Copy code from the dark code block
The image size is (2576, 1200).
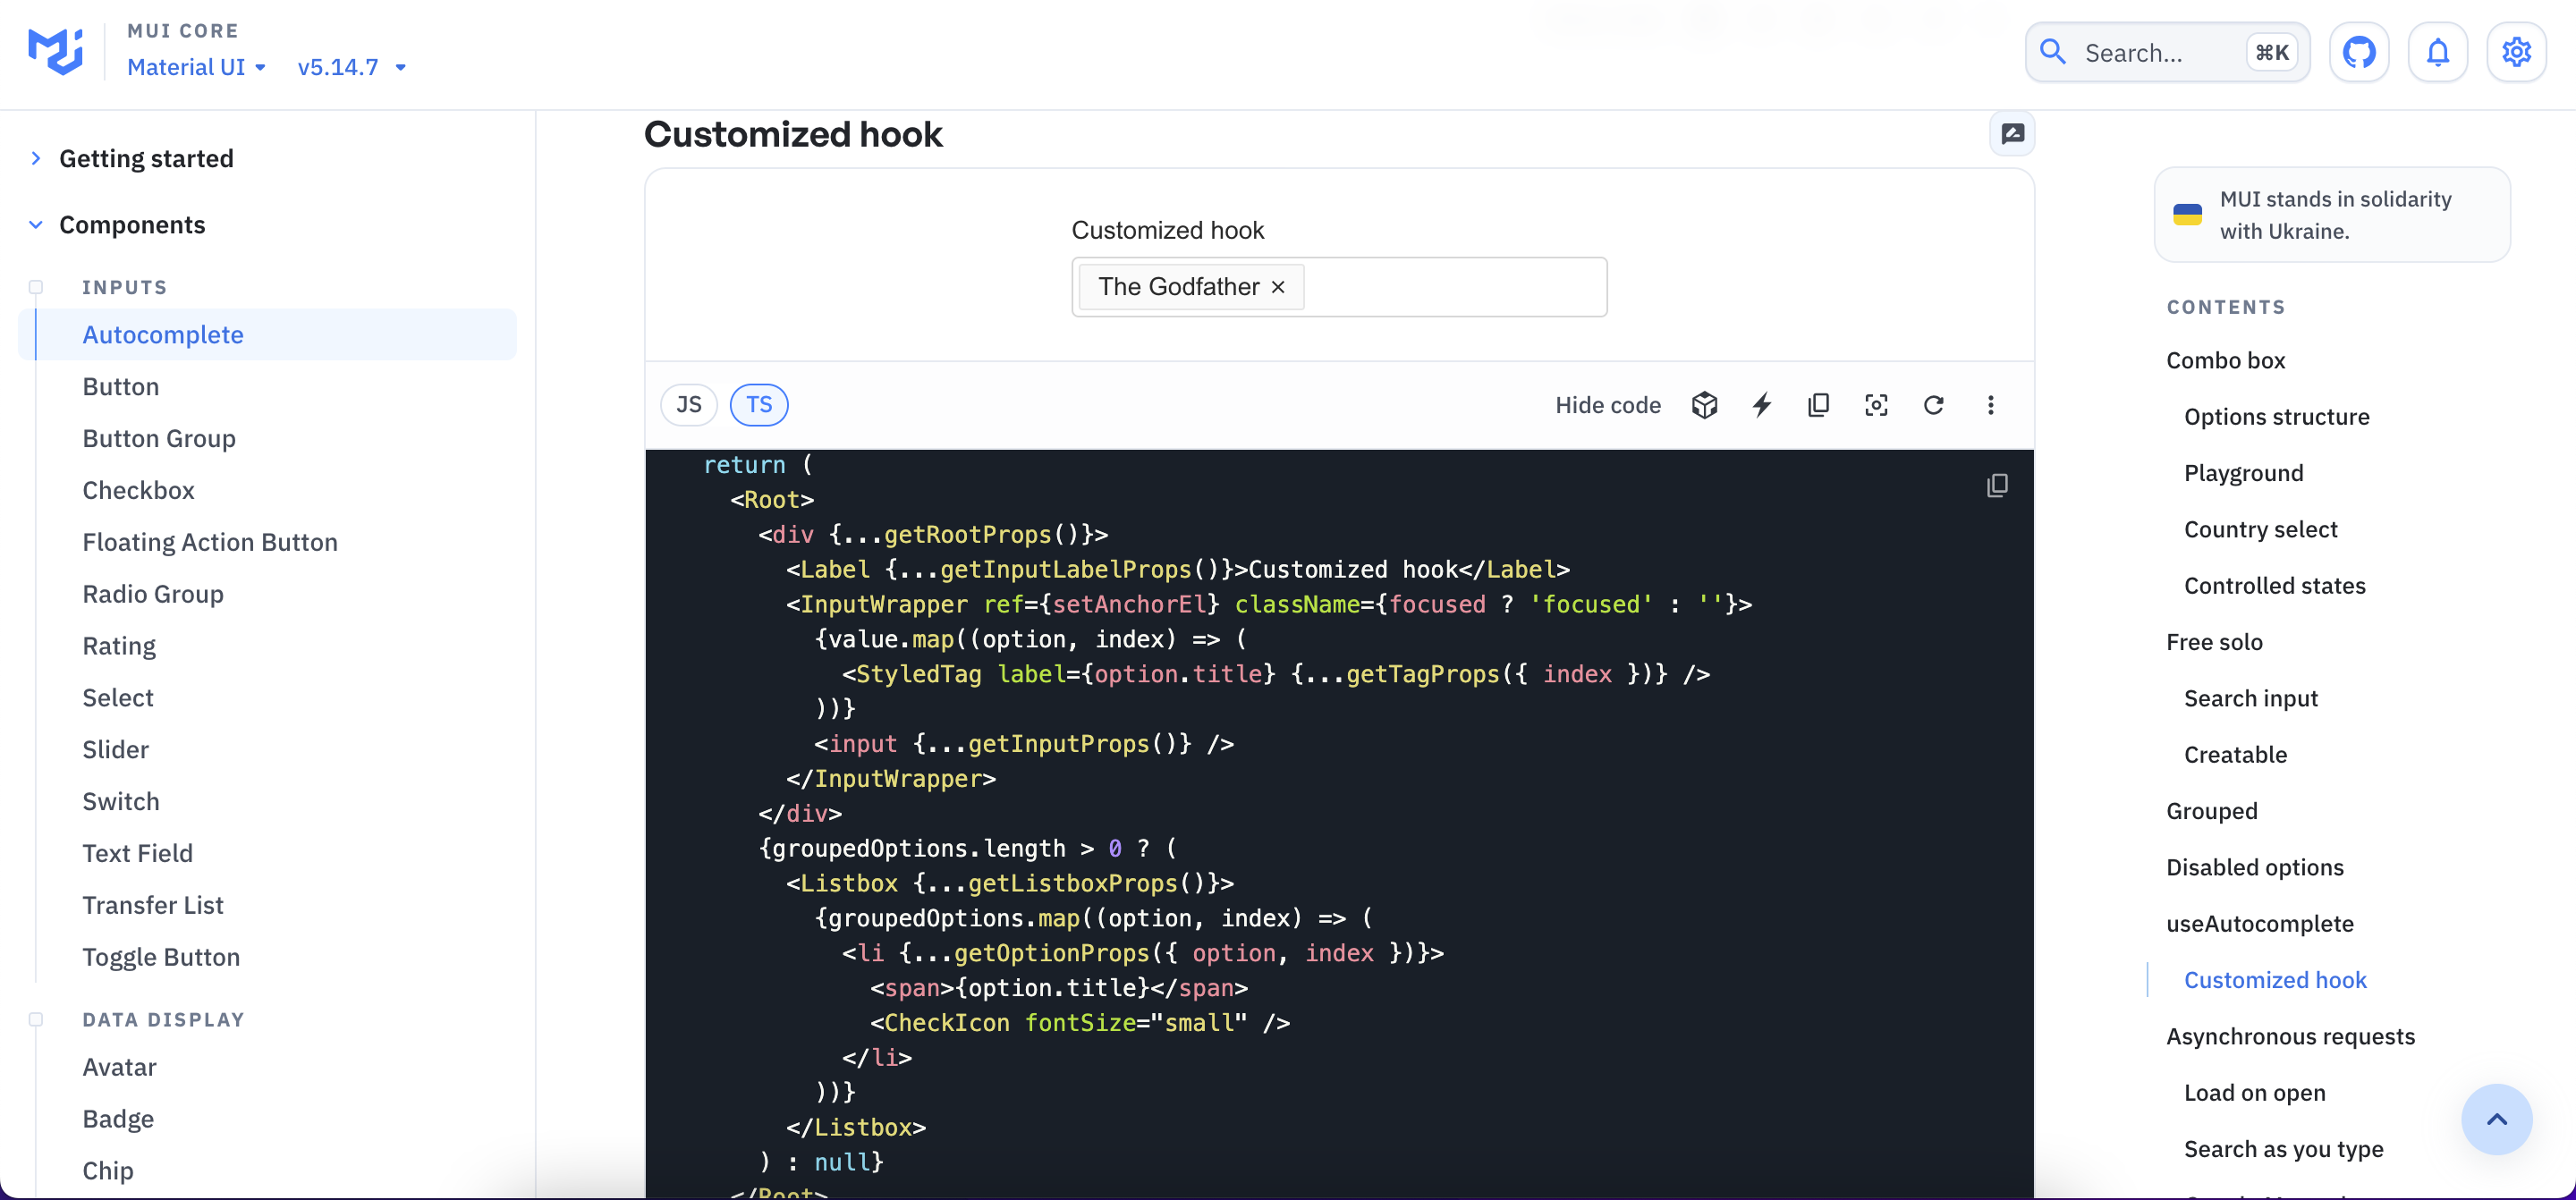pos(1997,485)
